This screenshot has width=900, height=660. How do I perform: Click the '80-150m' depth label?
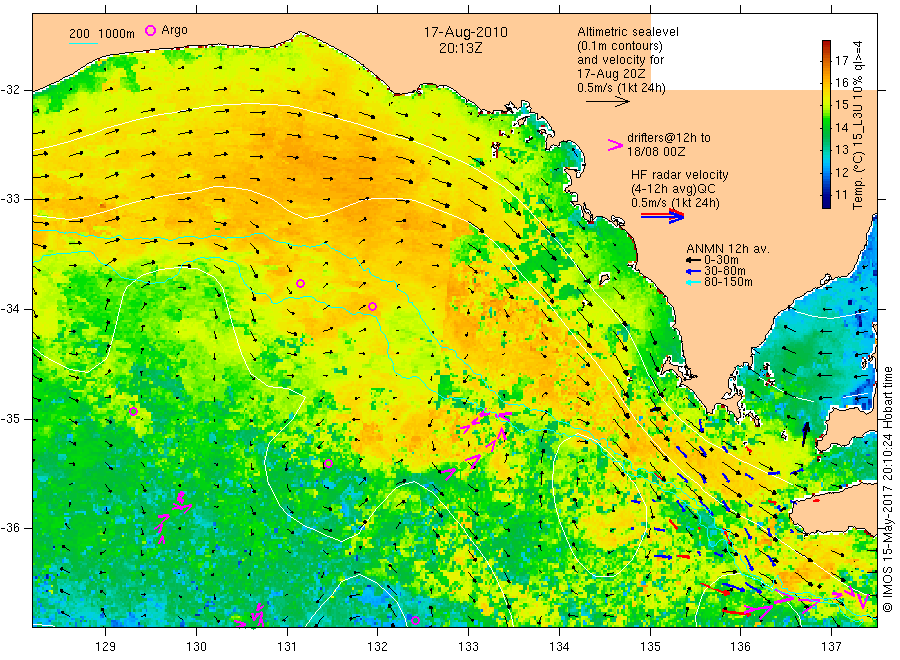point(728,282)
